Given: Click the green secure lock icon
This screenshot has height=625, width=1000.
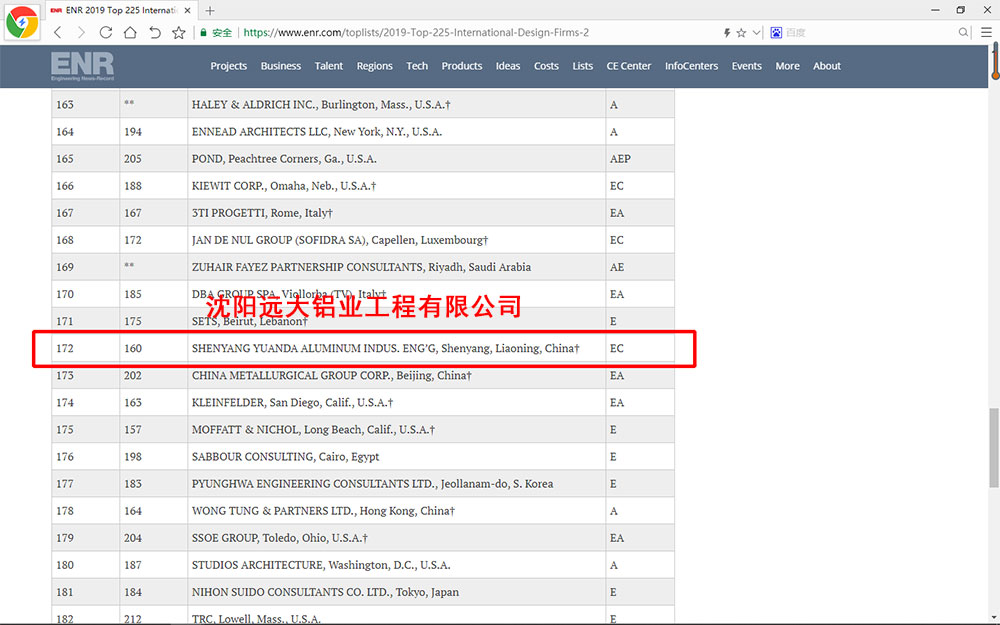Looking at the screenshot, I should [x=203, y=33].
